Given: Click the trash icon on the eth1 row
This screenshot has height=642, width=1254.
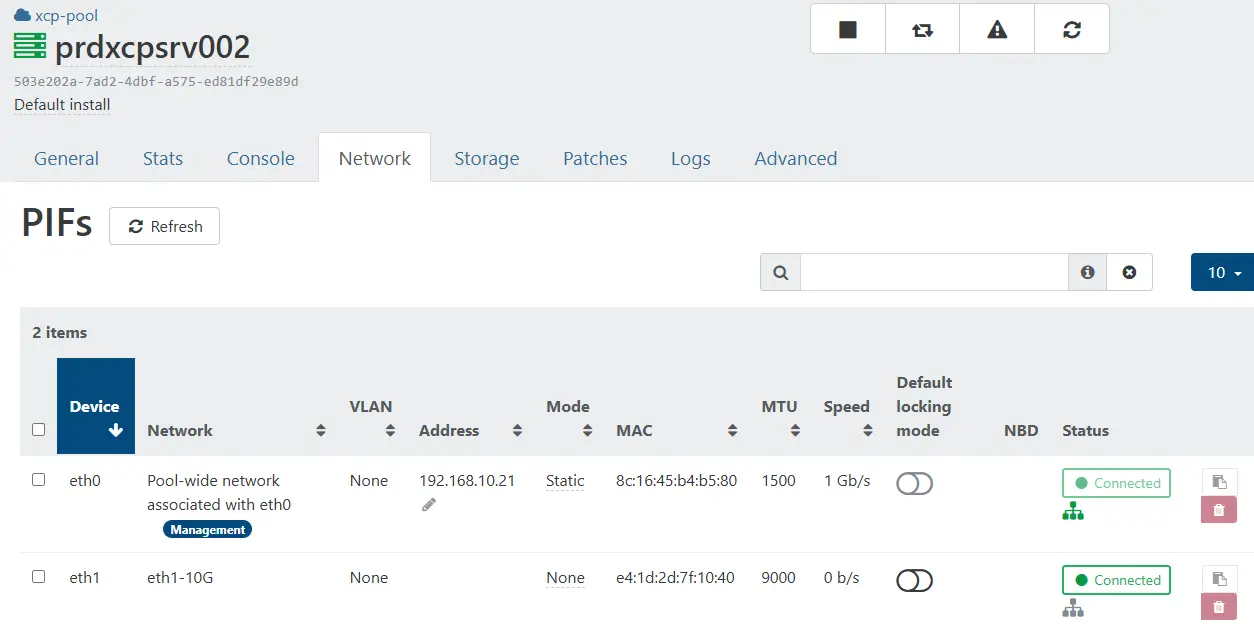Looking at the screenshot, I should point(1218,608).
